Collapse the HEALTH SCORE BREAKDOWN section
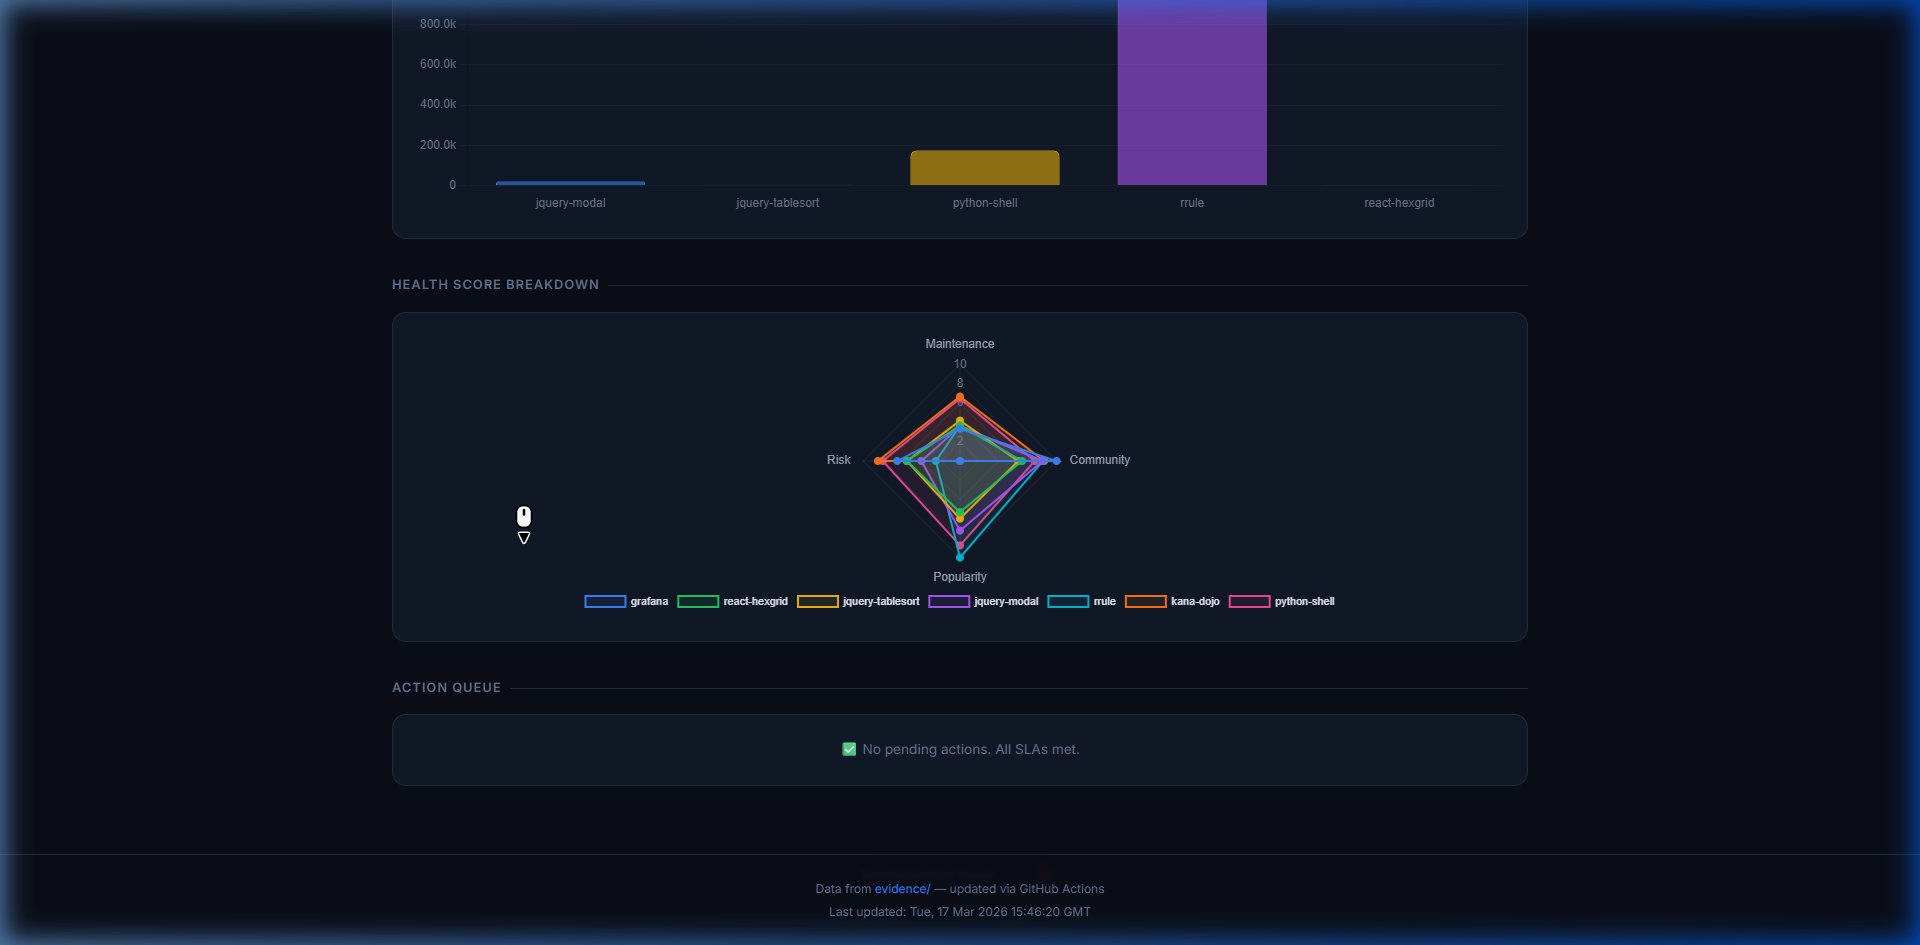Screen dimensions: 1920x945 pos(495,284)
